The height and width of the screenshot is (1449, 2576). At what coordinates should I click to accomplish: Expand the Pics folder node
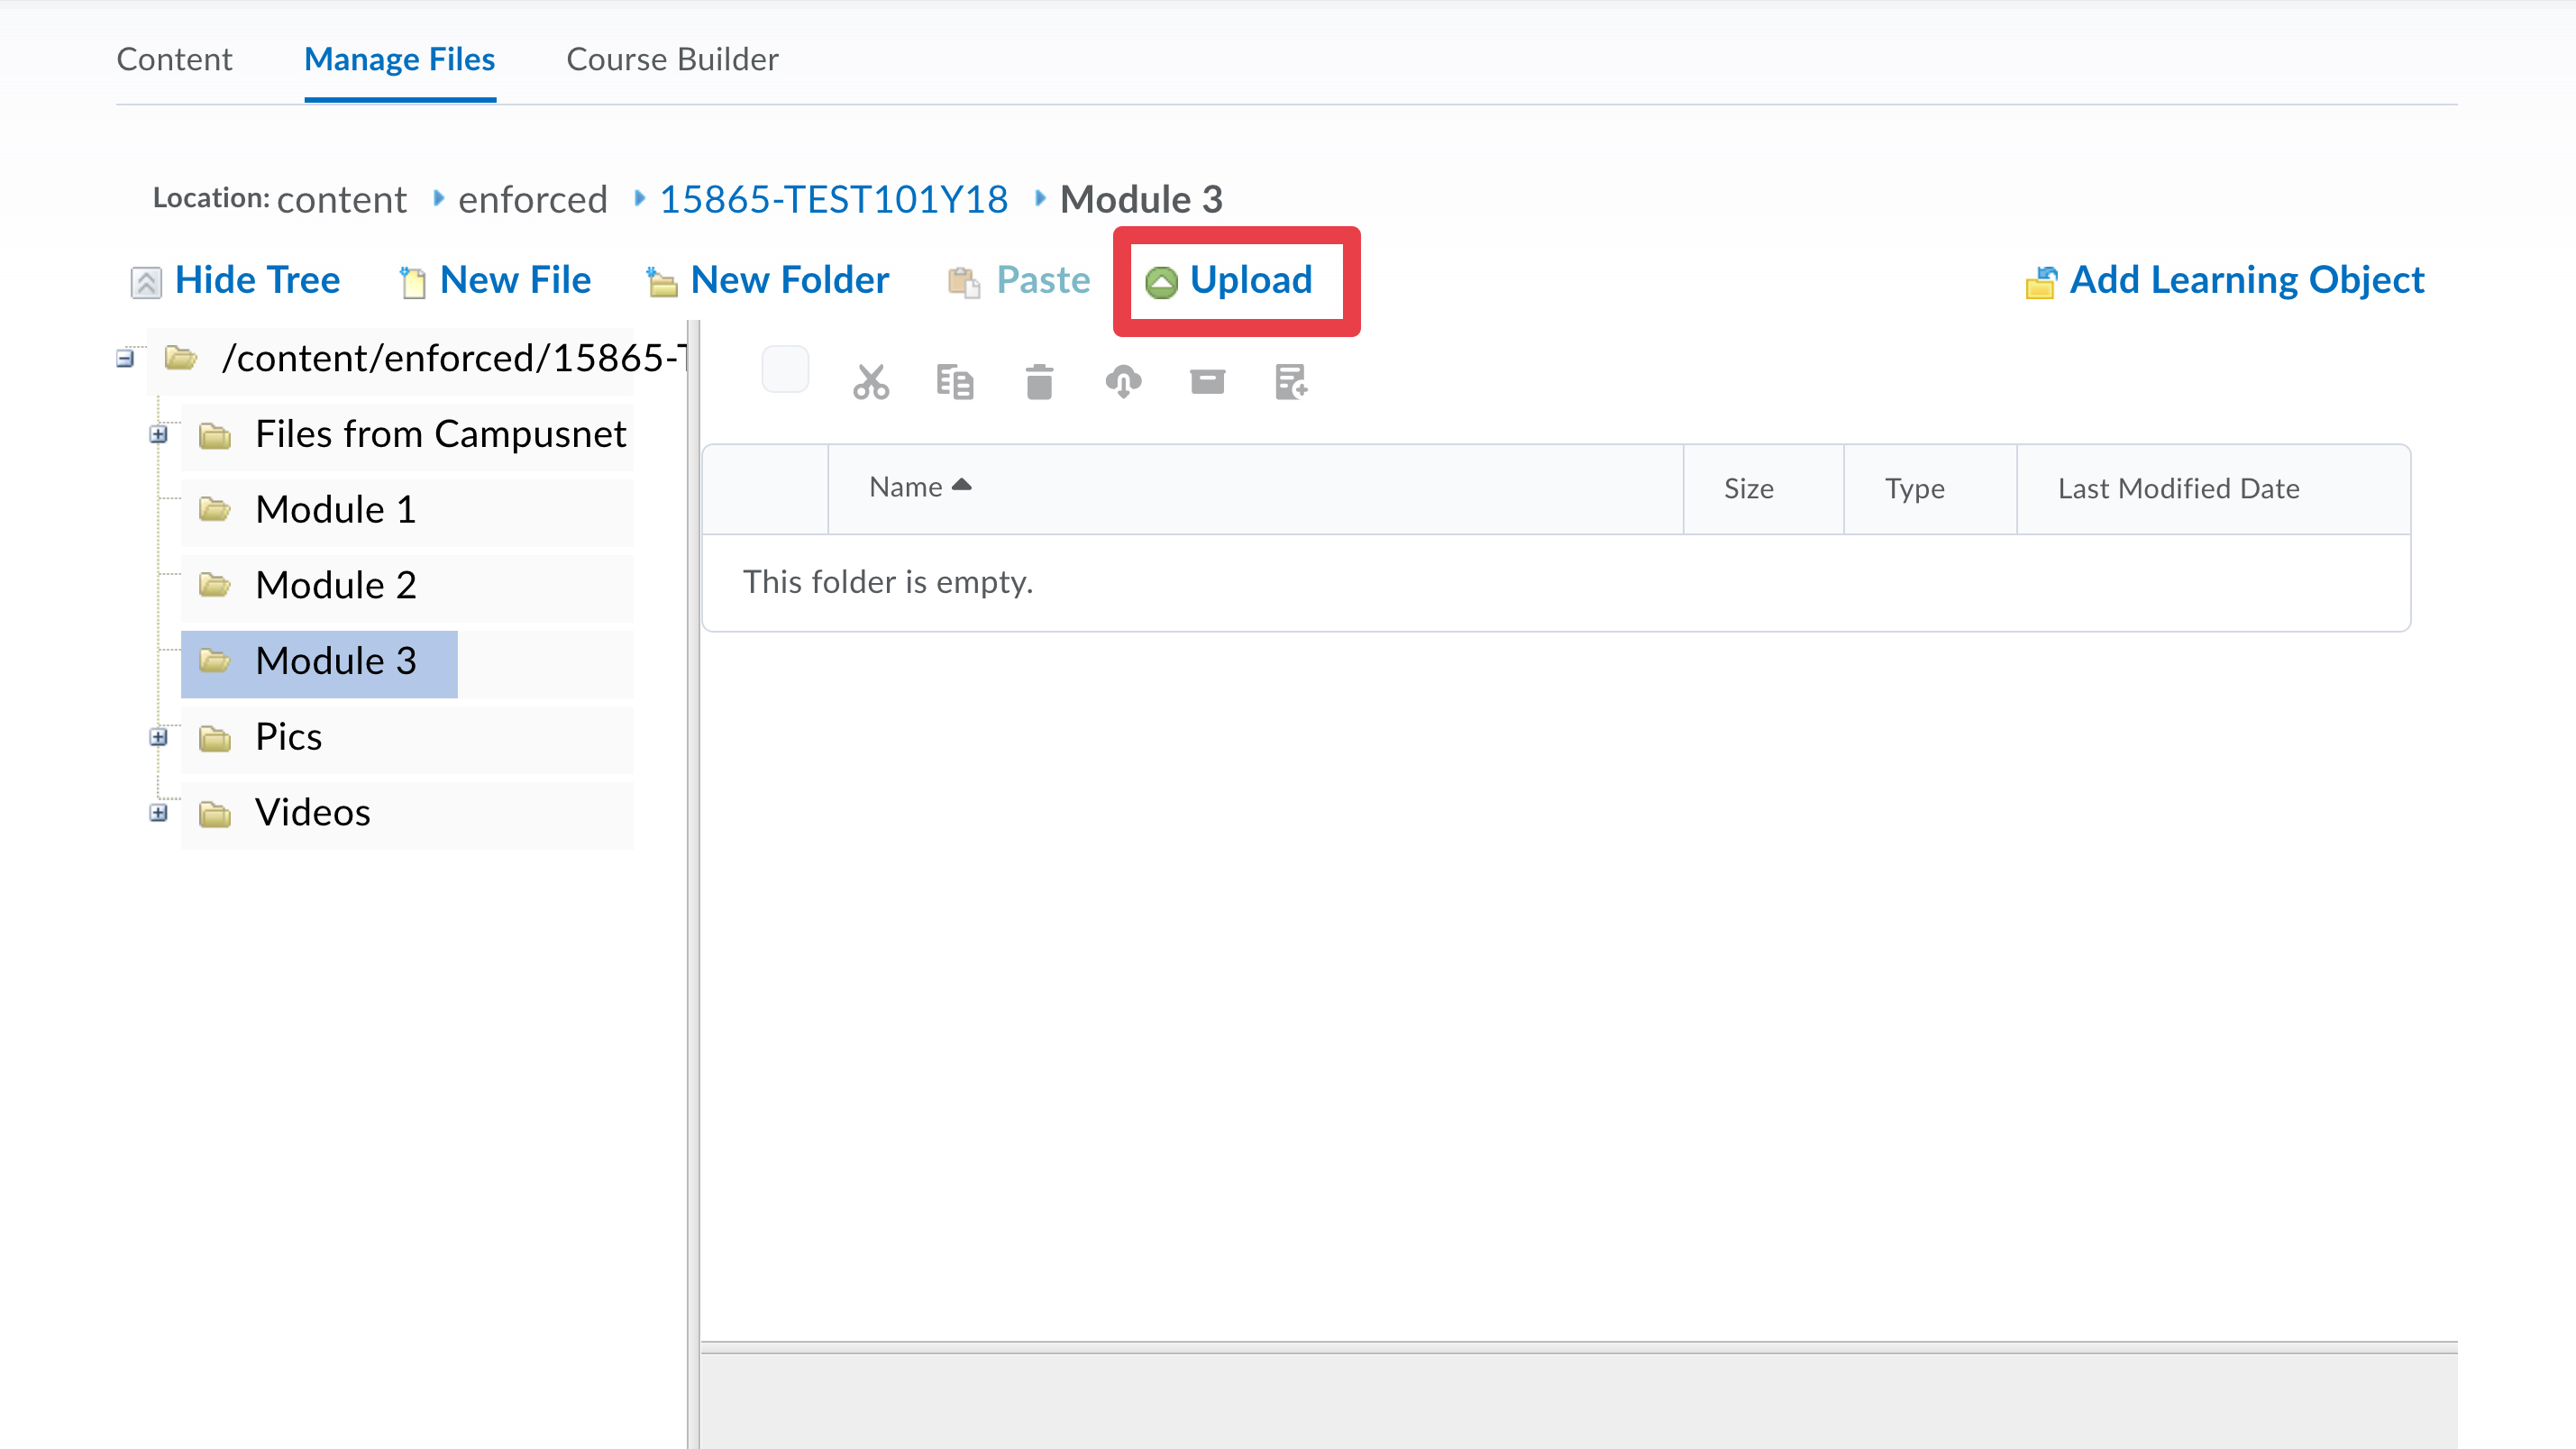(158, 737)
